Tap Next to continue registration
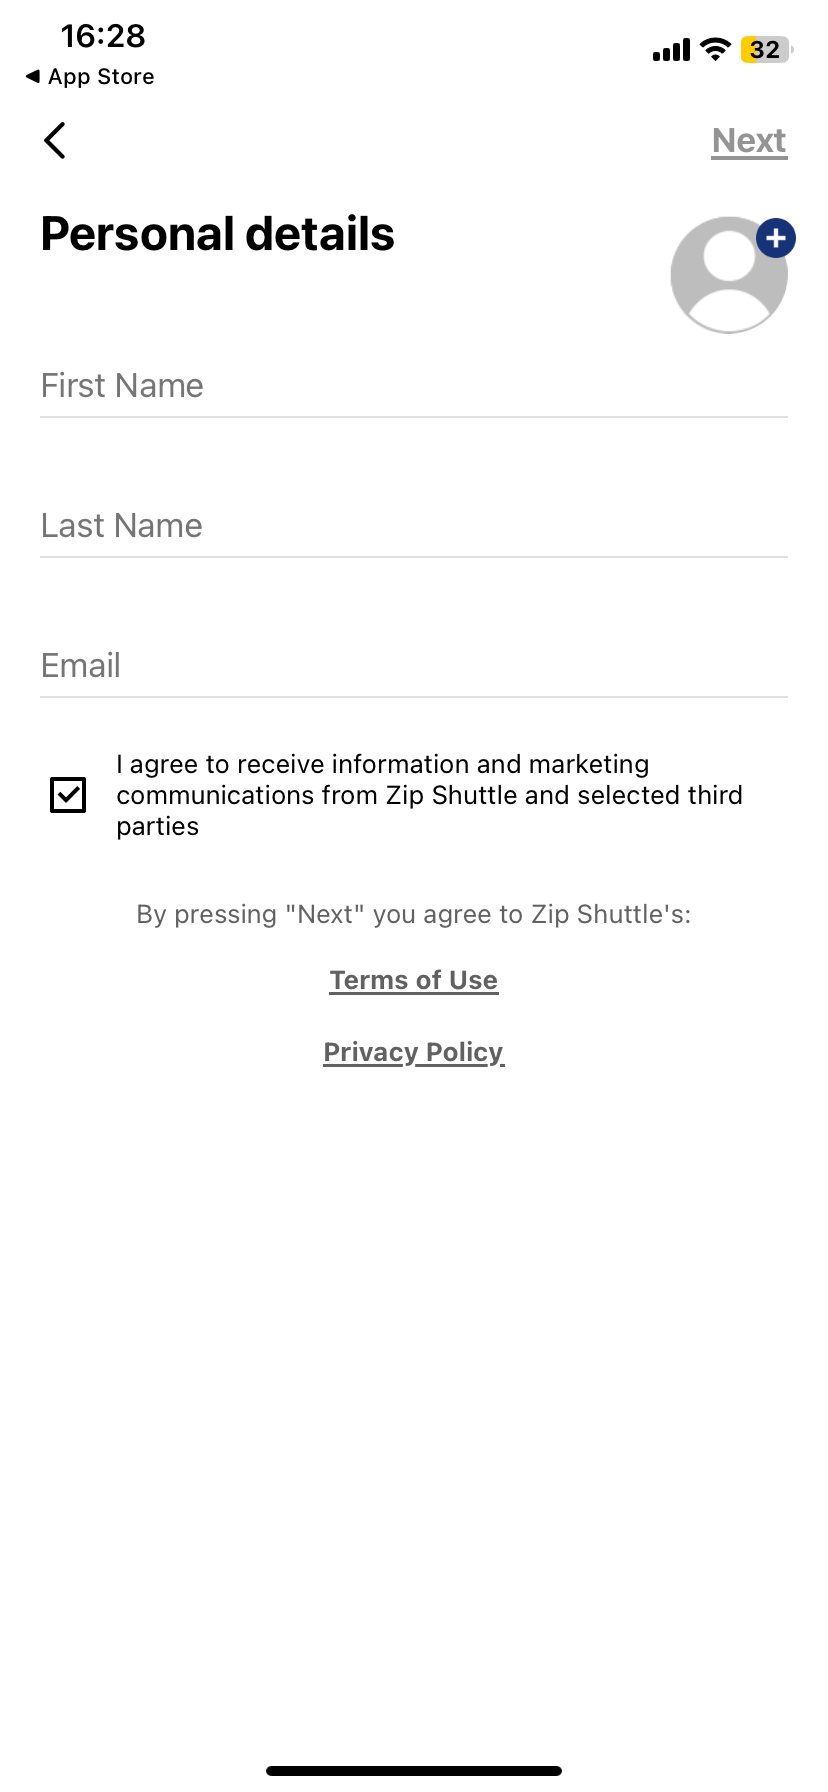Screen dimensions: 828x1792 coord(748,140)
